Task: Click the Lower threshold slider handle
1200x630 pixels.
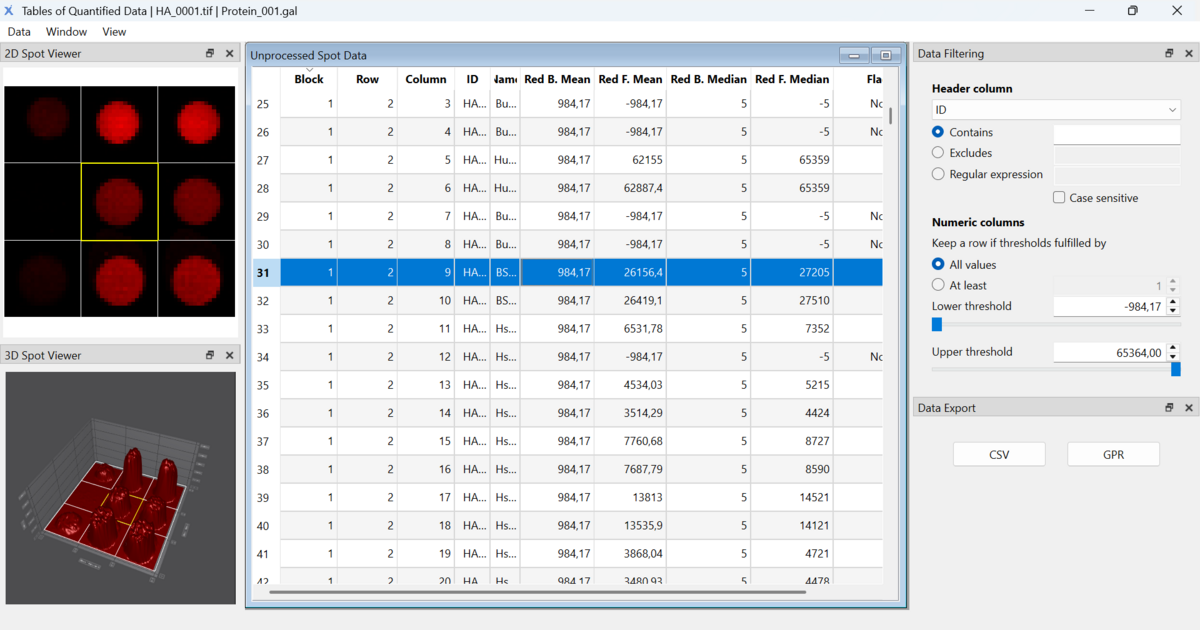Action: coord(937,324)
